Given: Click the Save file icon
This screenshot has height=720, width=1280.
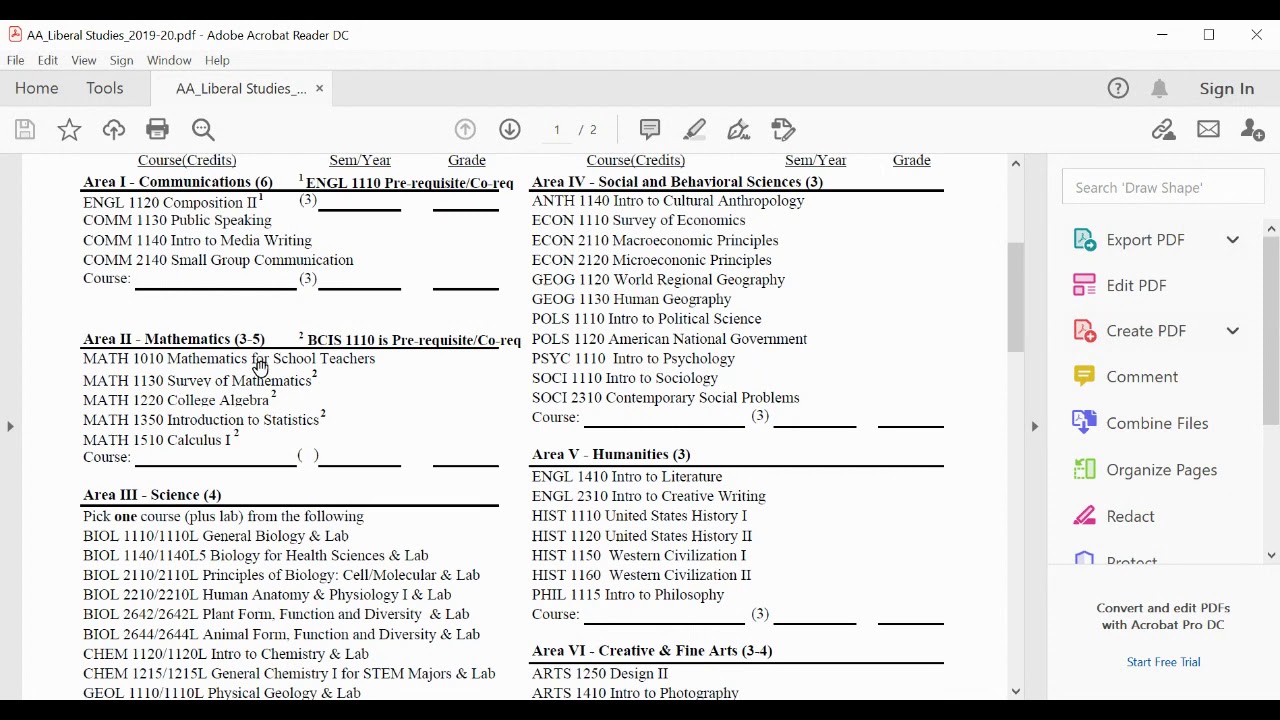Looking at the screenshot, I should coord(25,130).
